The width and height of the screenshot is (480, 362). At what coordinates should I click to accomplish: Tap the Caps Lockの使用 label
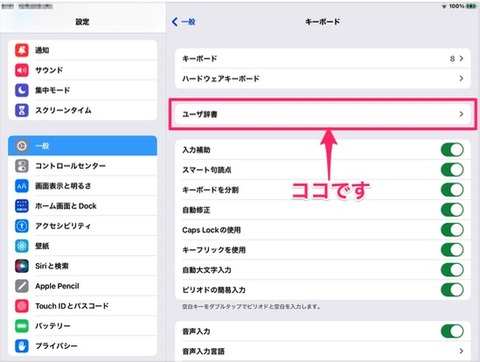click(x=211, y=230)
